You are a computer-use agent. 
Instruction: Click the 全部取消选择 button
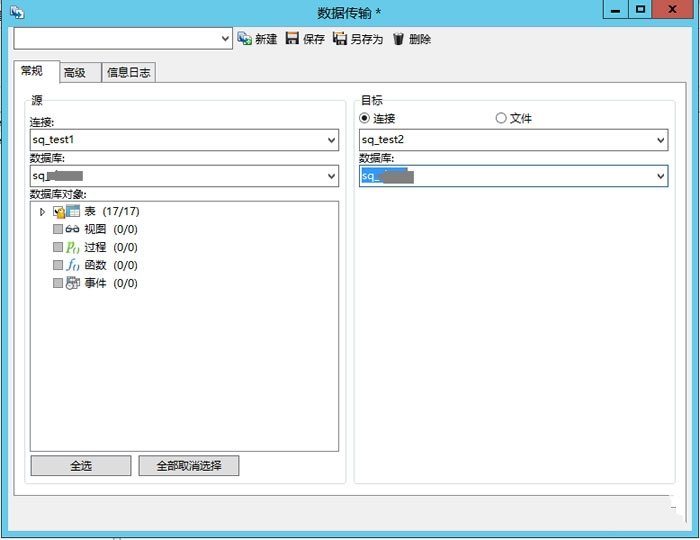point(189,465)
